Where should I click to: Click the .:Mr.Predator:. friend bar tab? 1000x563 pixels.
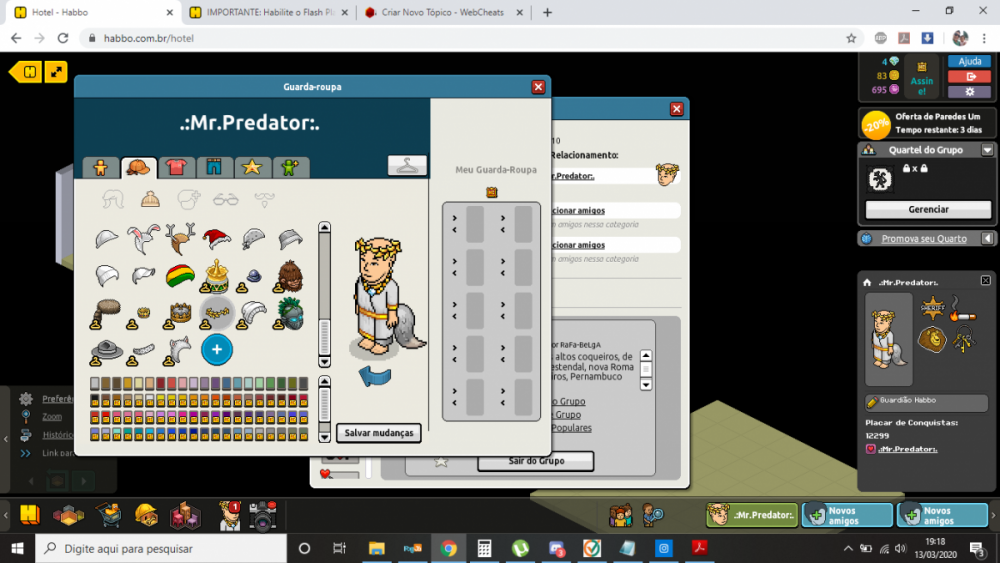[x=752, y=515]
